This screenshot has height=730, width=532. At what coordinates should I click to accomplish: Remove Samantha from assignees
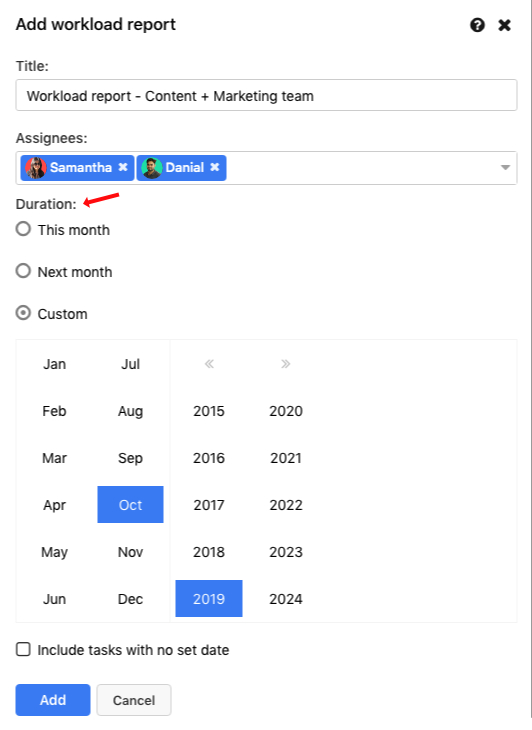[123, 167]
